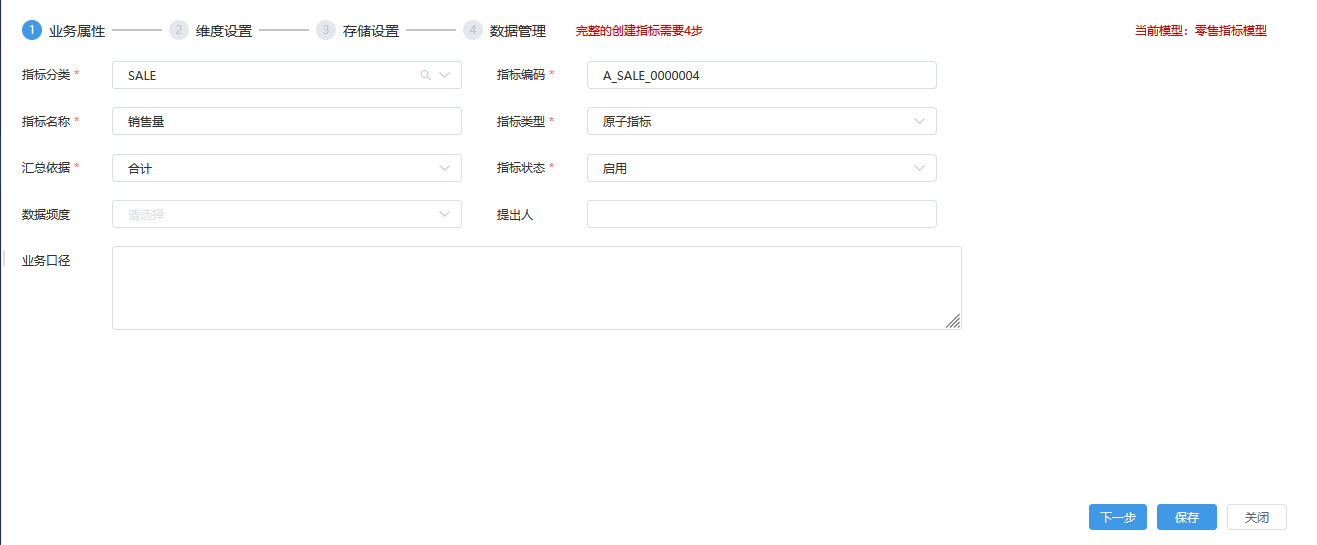Click the 指标分类 label
This screenshot has width=1317, height=545.
point(46,75)
